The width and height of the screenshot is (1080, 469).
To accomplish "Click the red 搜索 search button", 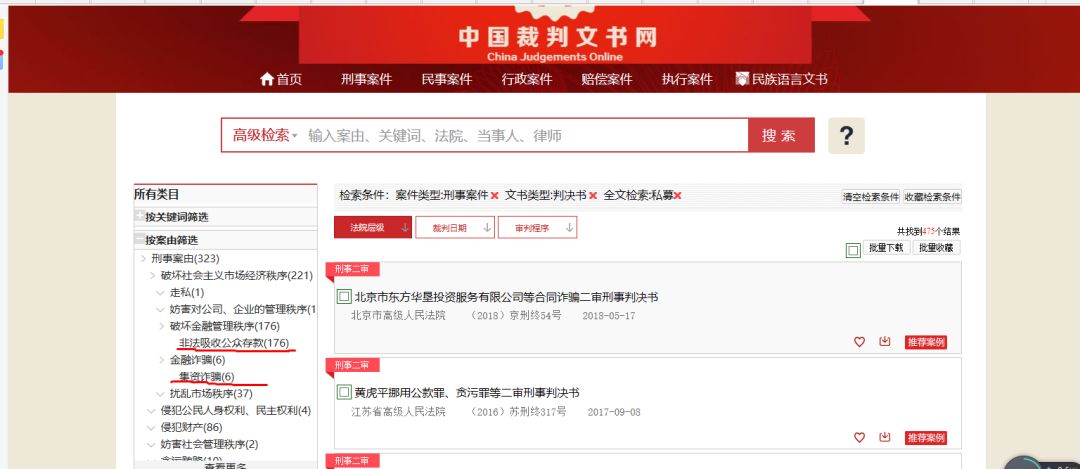I will (x=781, y=136).
